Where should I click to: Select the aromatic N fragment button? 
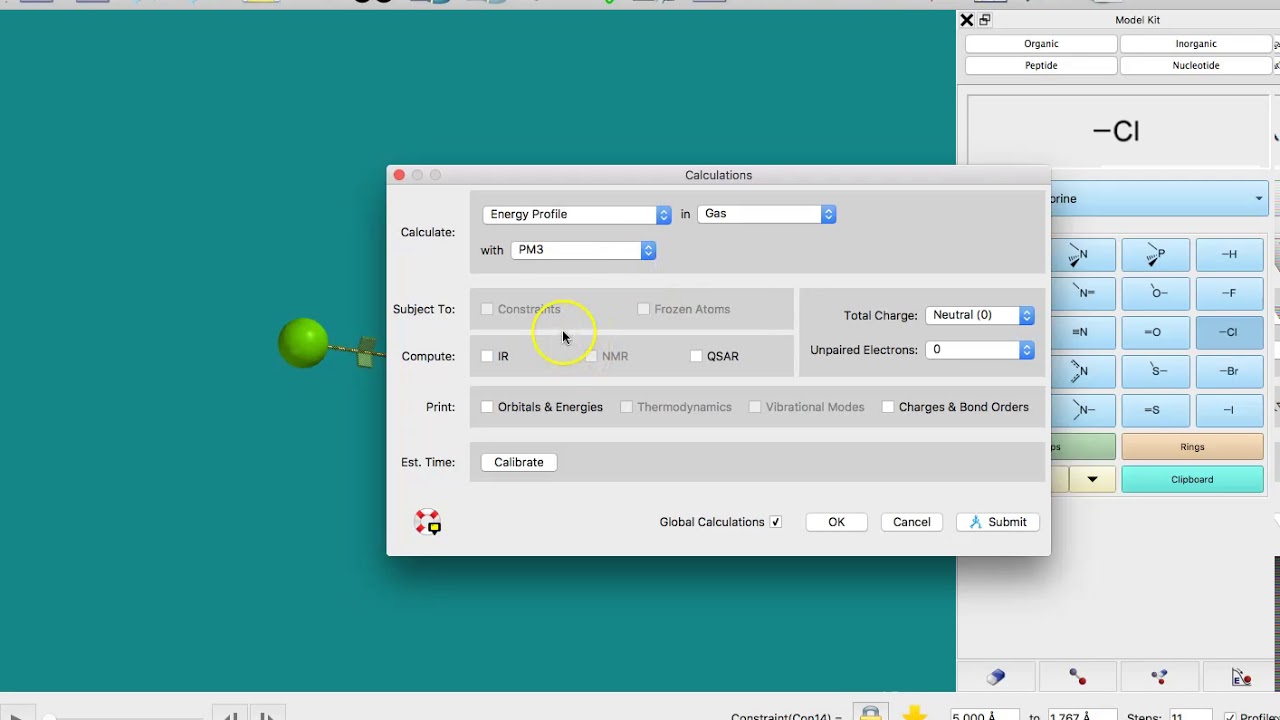pyautogui.click(x=1083, y=371)
